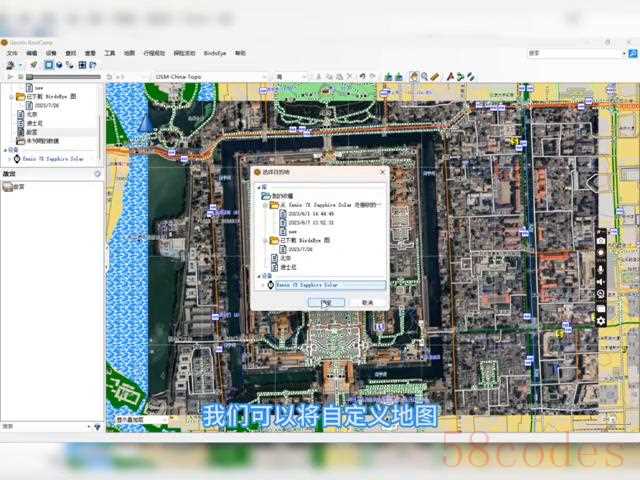Image resolution: width=640 pixels, height=480 pixels.
Task: Select the BirdsEye folder in the dialog
Action: point(300,240)
